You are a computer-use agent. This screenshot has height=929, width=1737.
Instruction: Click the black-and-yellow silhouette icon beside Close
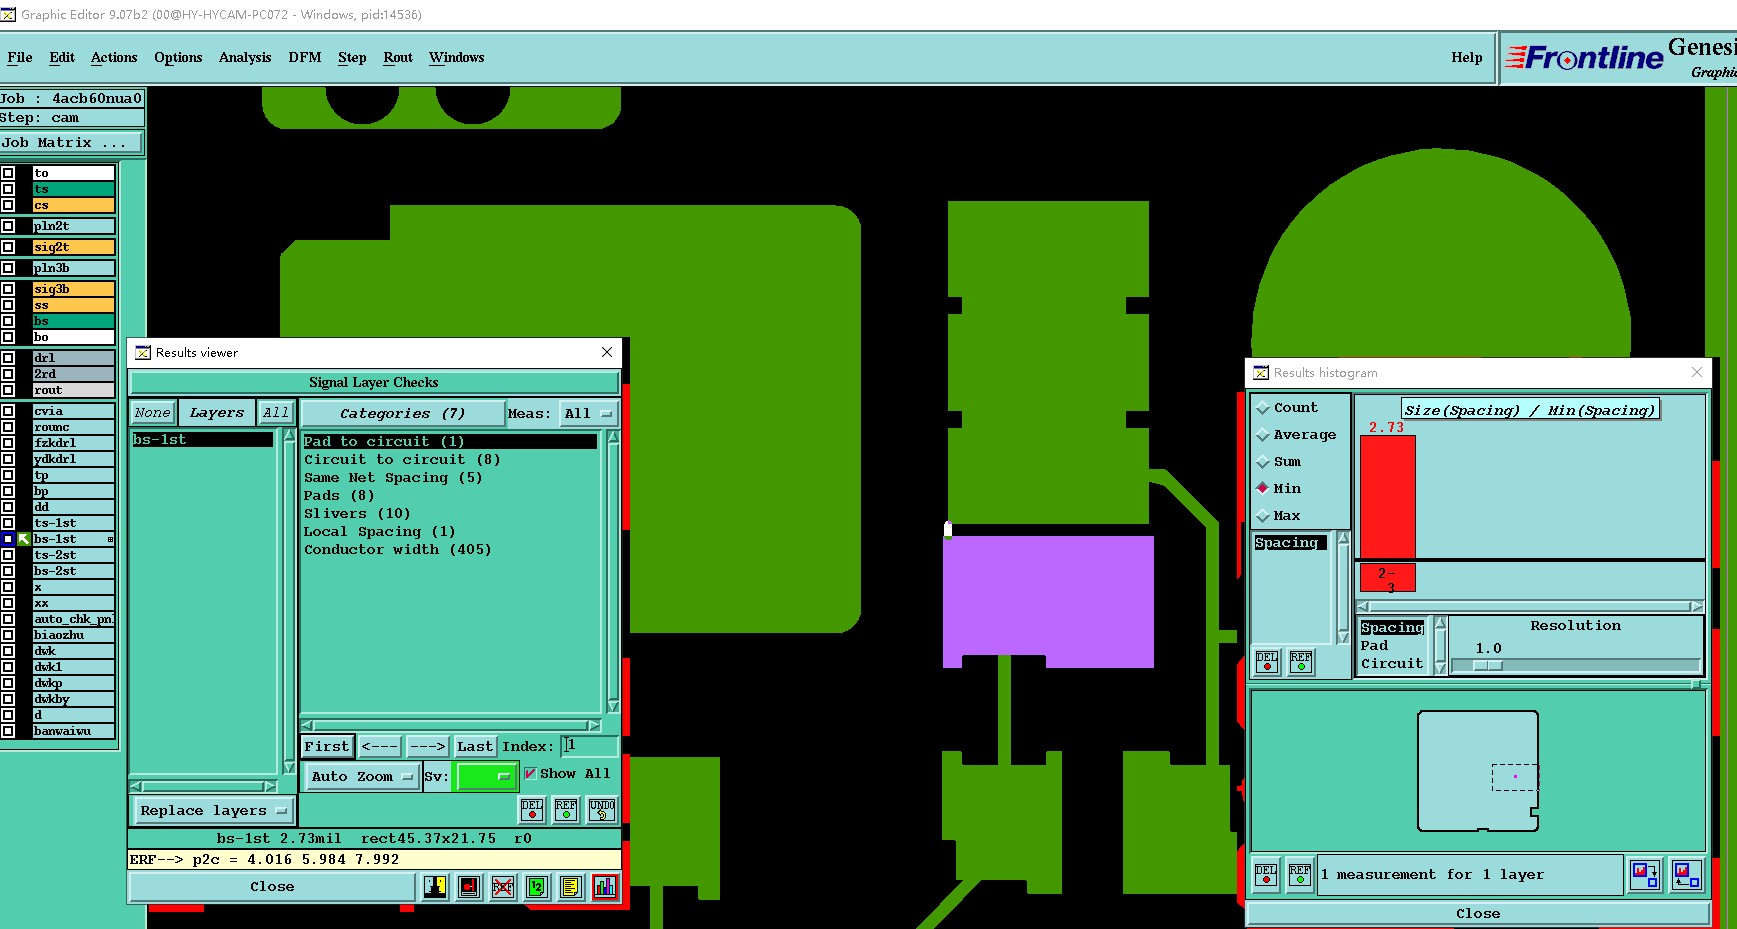coord(435,886)
